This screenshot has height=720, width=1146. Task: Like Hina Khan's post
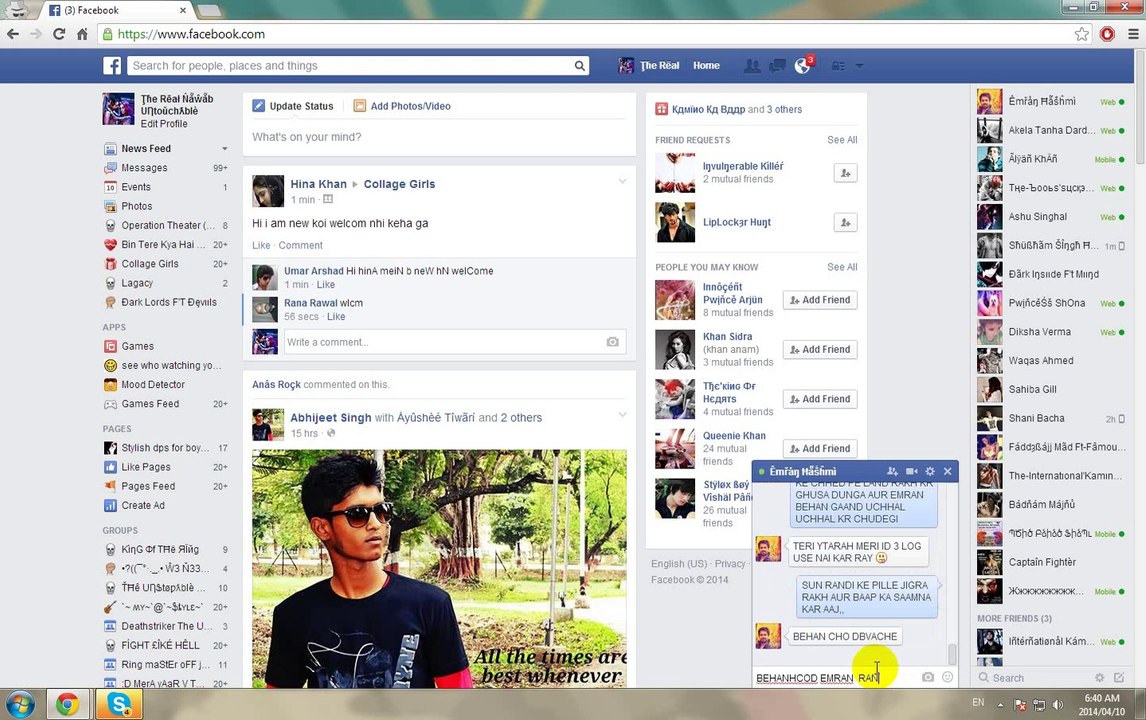261,246
